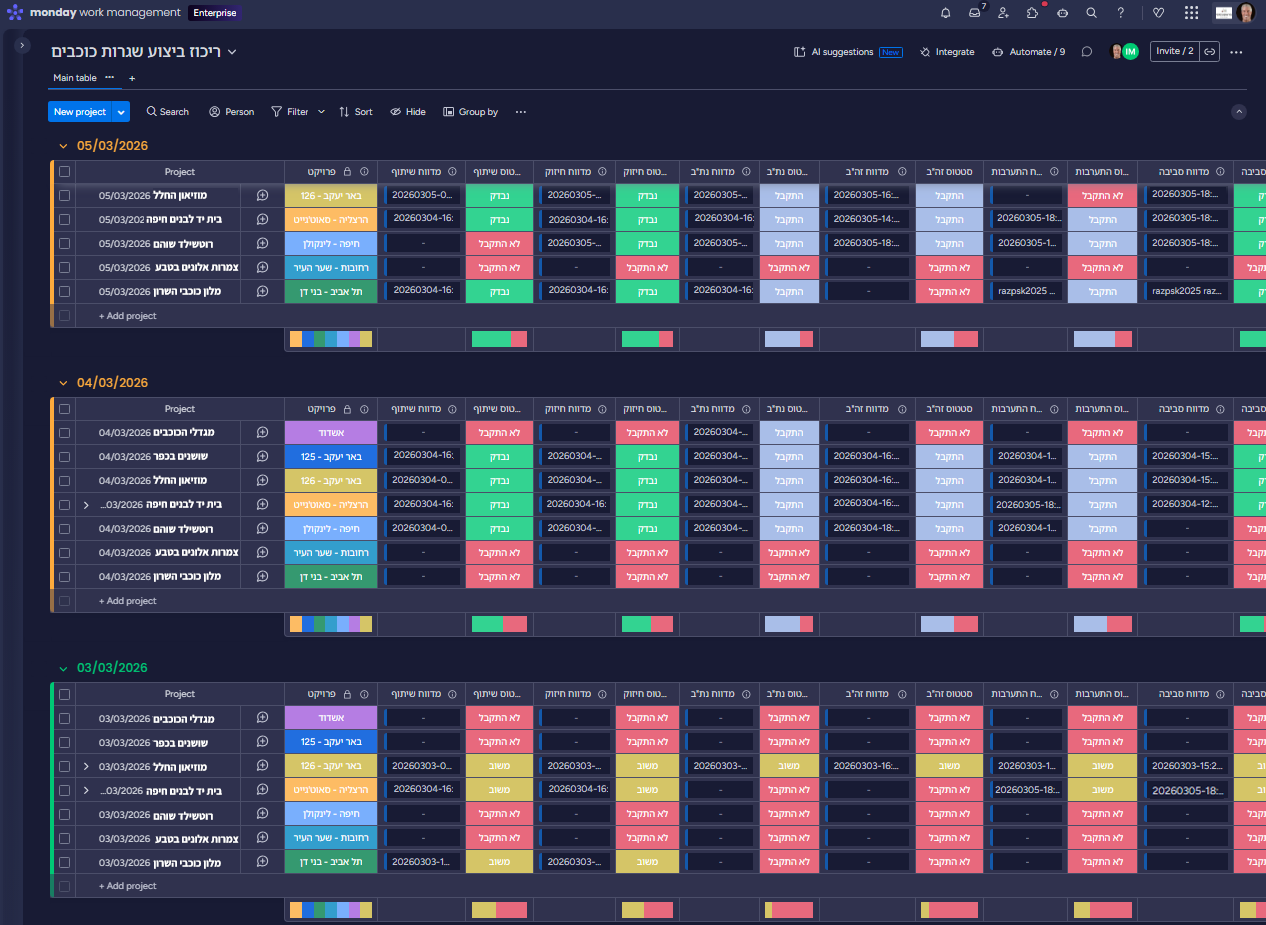The width and height of the screenshot is (1266, 925).
Task: Open the board discussion chat bubble icon
Action: [x=1087, y=52]
